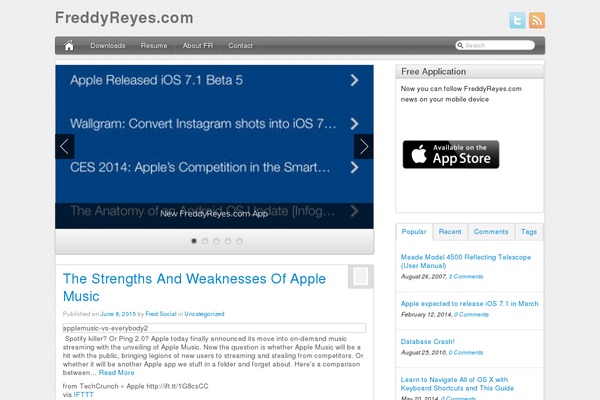Show the next slide arrow
The width and height of the screenshot is (600, 400).
[x=364, y=147]
